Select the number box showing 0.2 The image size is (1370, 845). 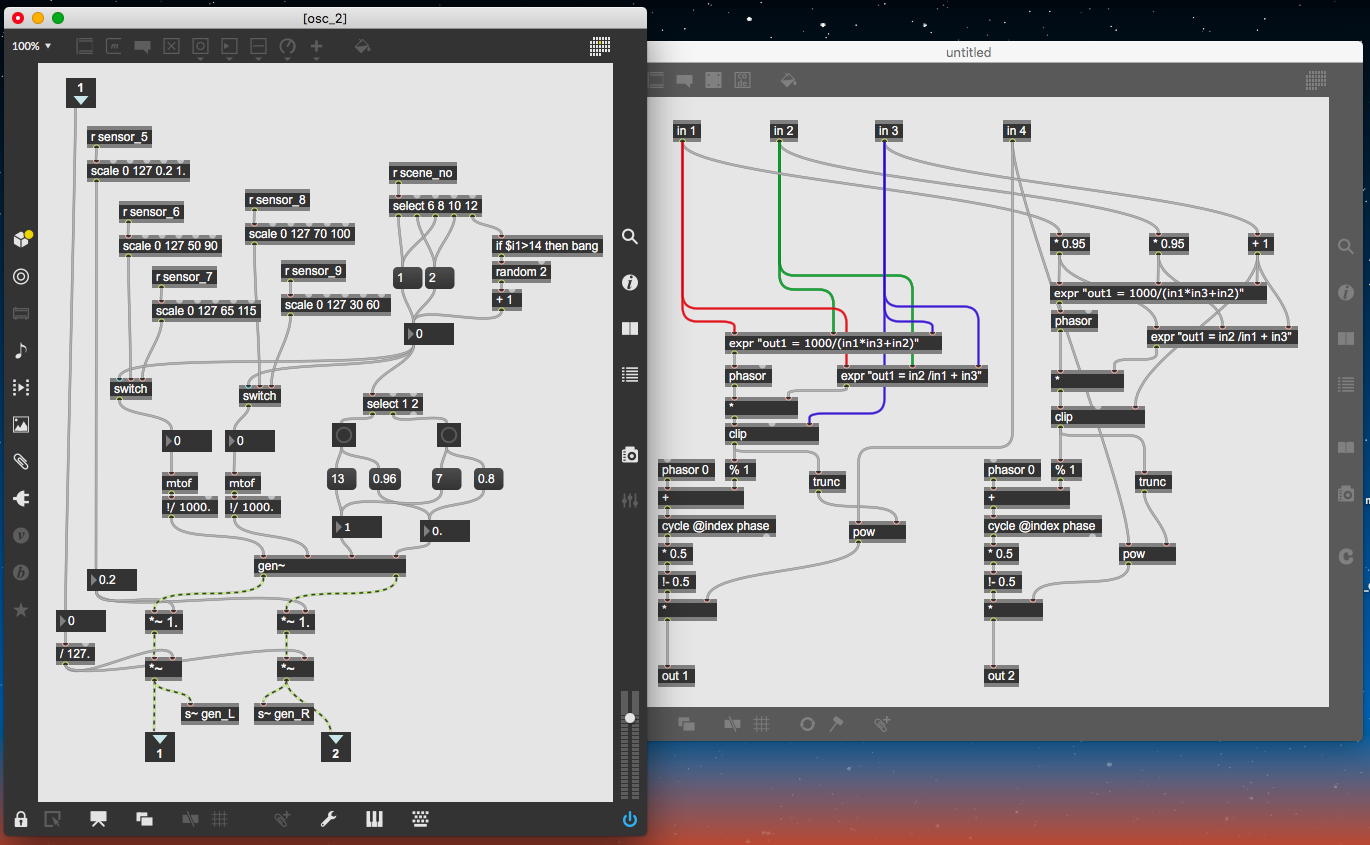click(x=112, y=579)
